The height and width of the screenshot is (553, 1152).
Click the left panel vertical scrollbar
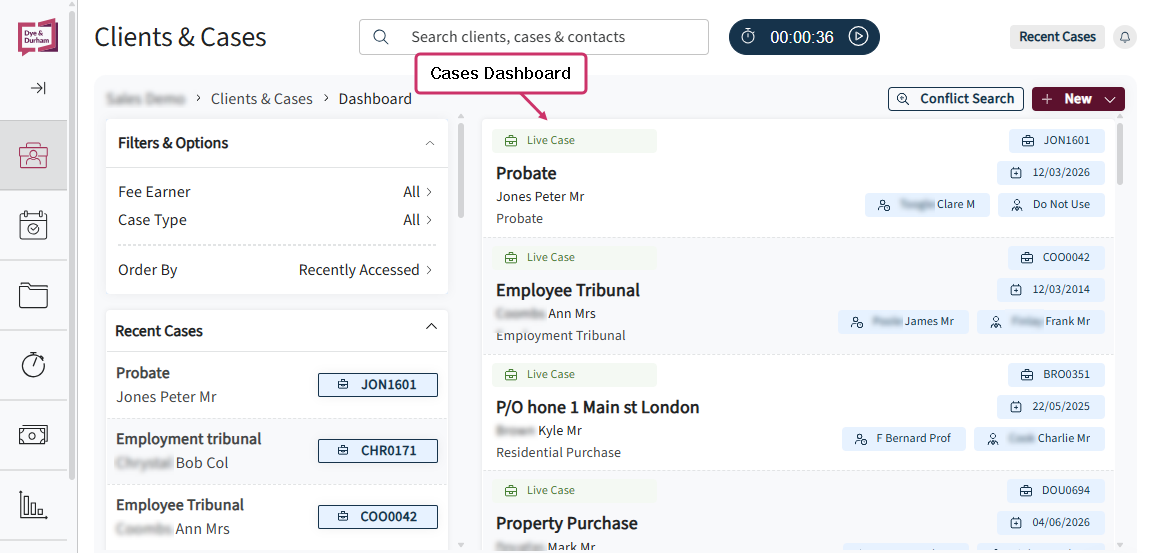point(461,170)
